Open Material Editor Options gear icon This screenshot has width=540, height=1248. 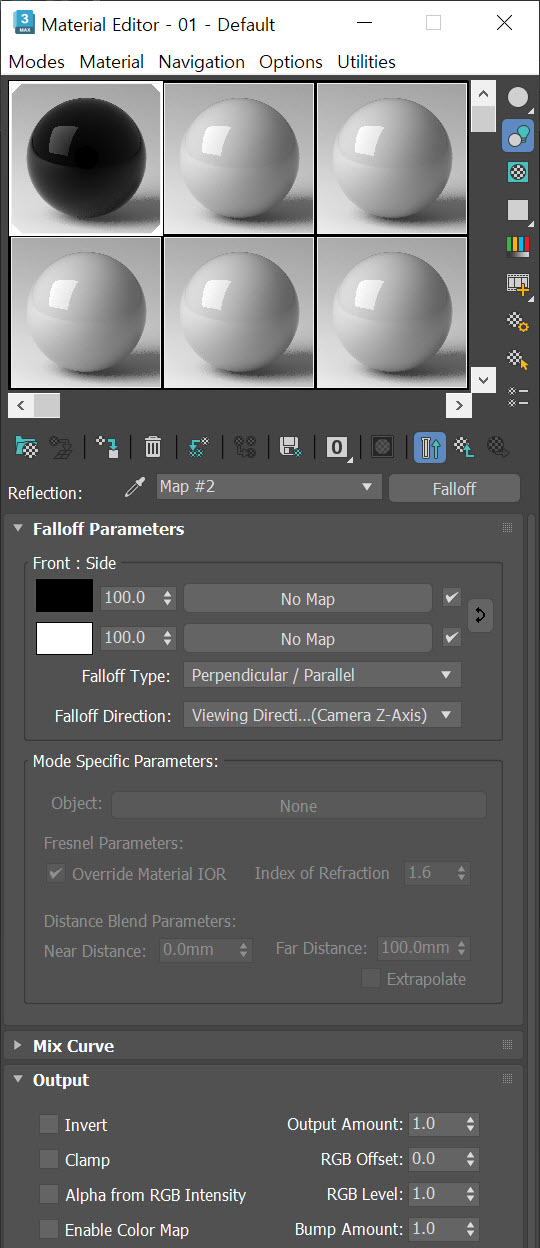(518, 321)
